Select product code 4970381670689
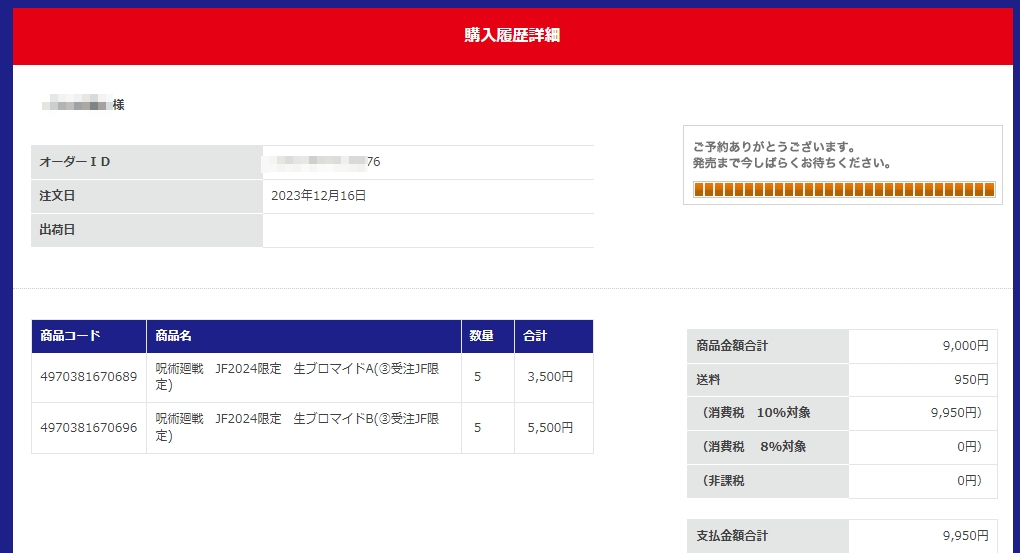The width and height of the screenshot is (1020, 553). point(89,377)
